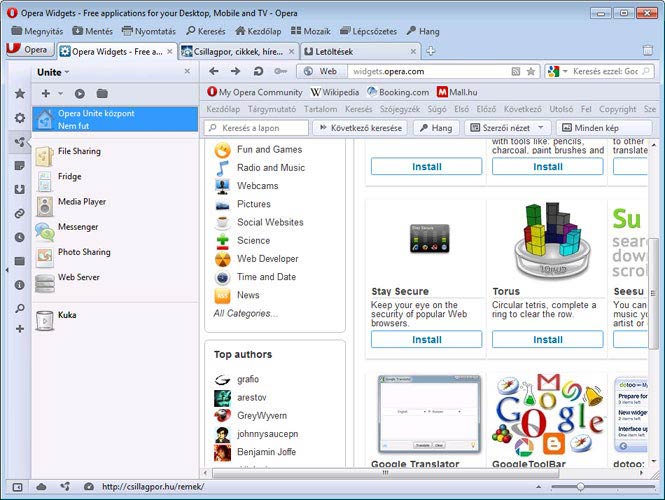Expand the Szerzői nézet dropdown
Screen dimensions: 665x500
[541, 127]
